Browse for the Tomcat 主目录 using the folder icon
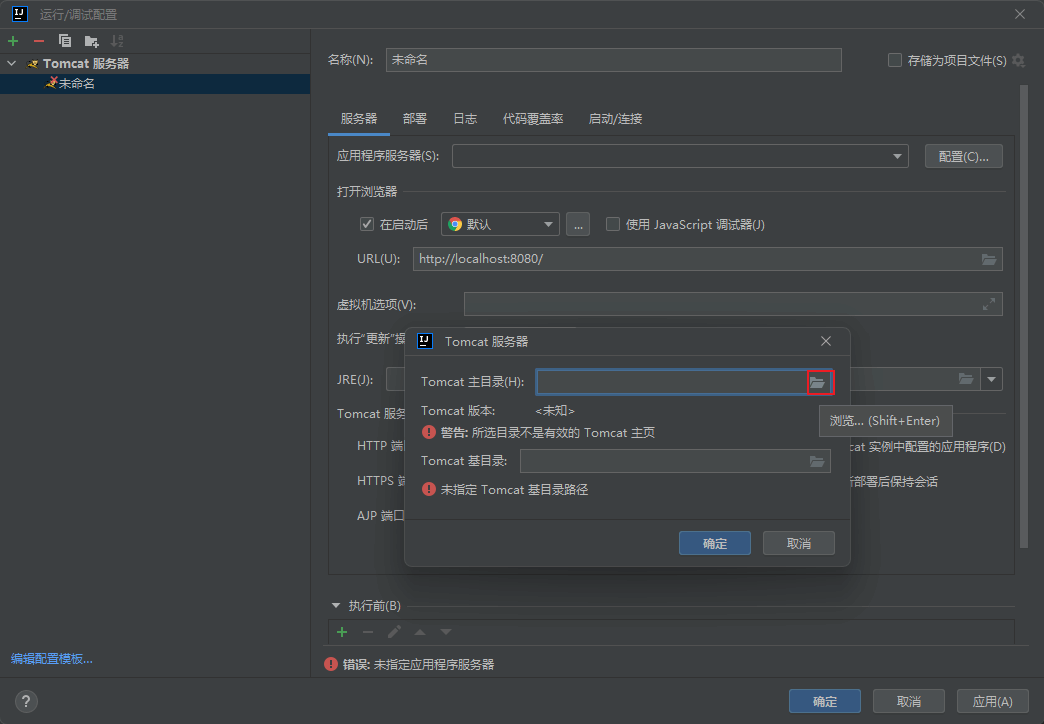Image resolution: width=1044 pixels, height=724 pixels. tap(817, 382)
